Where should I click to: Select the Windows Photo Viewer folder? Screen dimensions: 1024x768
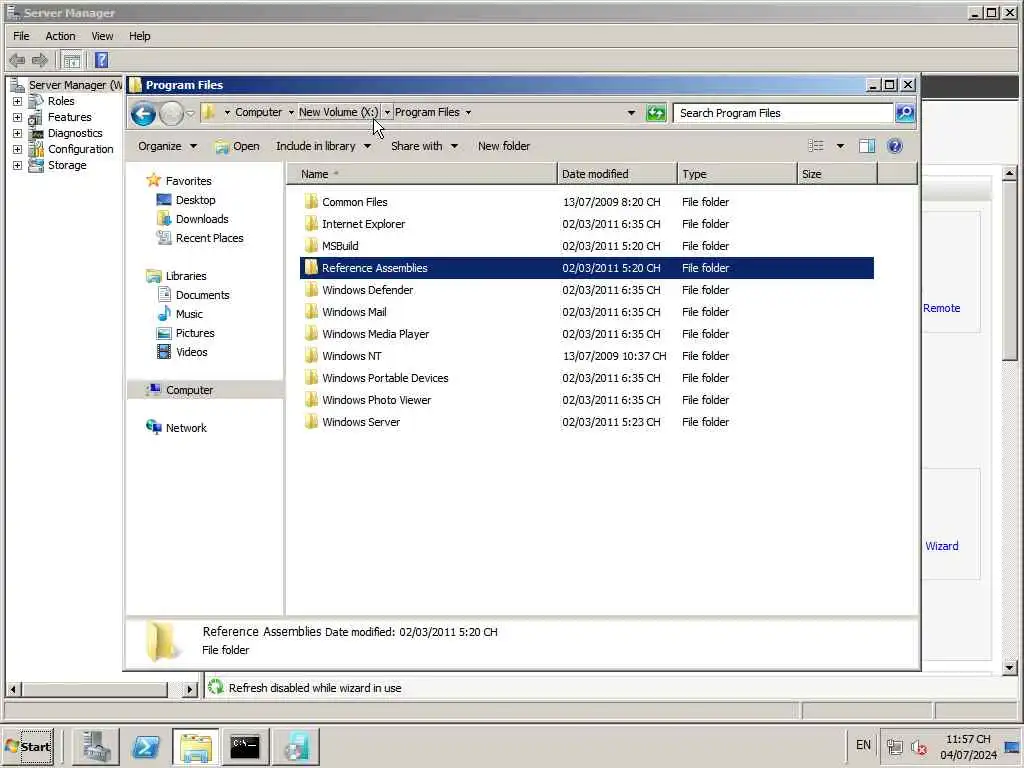tap(376, 400)
